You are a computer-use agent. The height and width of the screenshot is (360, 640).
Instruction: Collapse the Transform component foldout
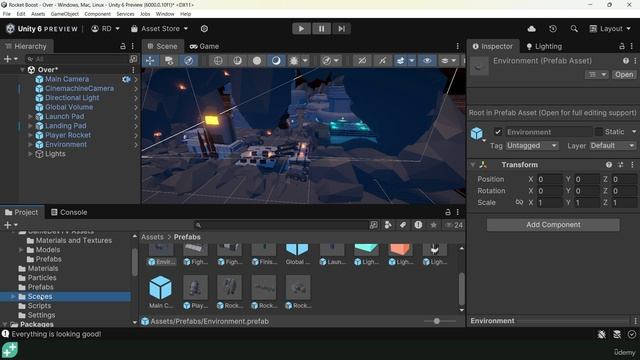click(x=473, y=165)
